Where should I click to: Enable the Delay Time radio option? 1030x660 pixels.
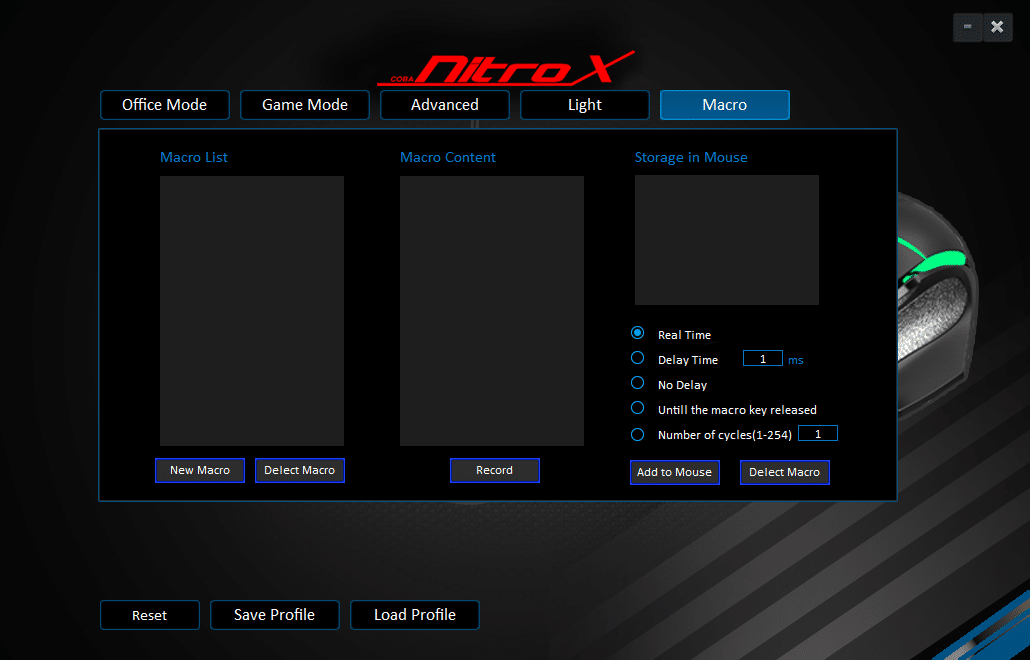click(x=638, y=358)
